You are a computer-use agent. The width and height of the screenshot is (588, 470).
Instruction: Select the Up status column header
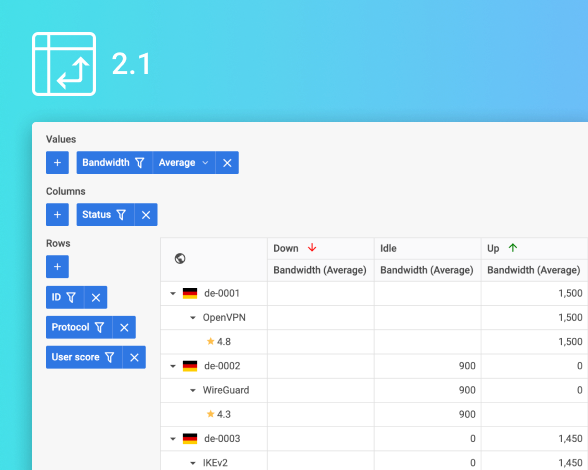[x=534, y=248]
